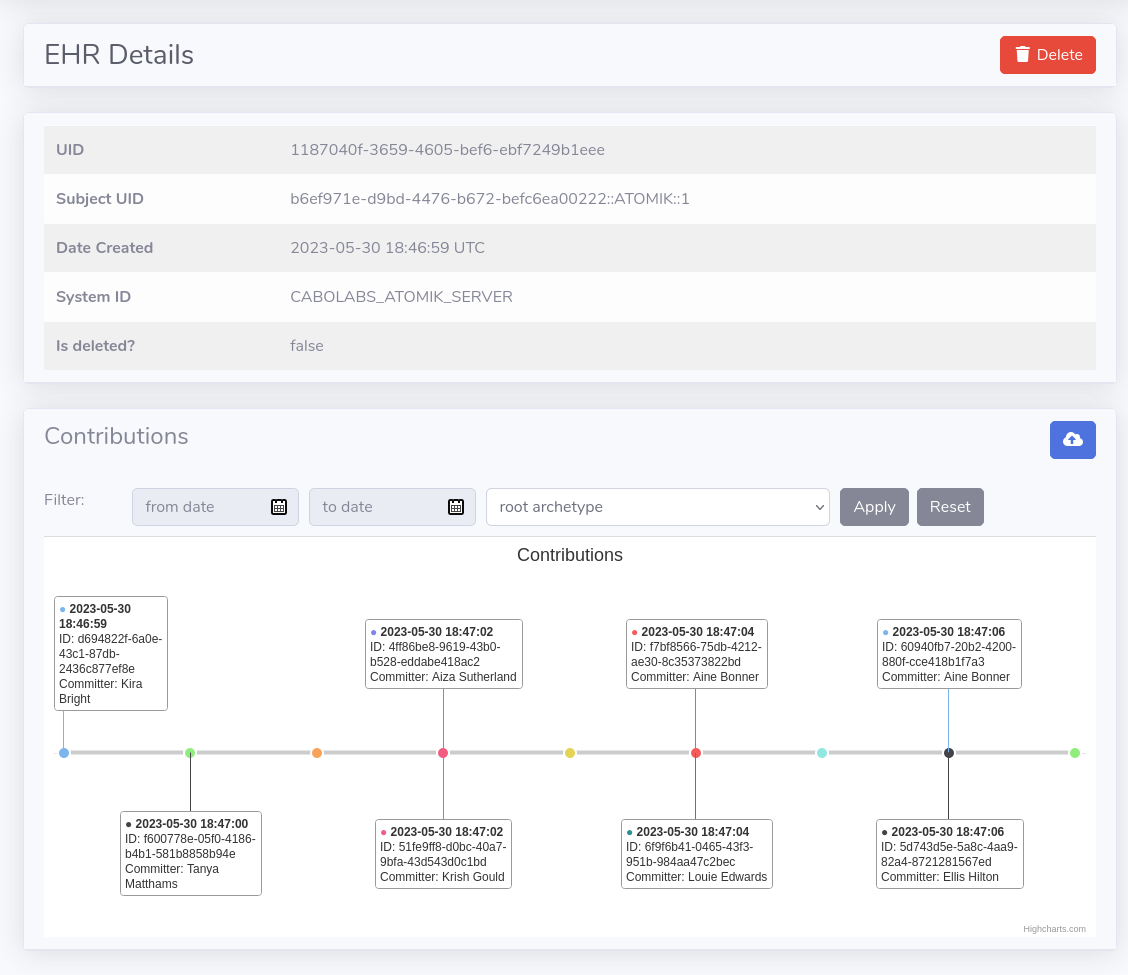The width and height of the screenshot is (1128, 975).
Task: Expand the root archetype dropdown
Action: (x=657, y=507)
